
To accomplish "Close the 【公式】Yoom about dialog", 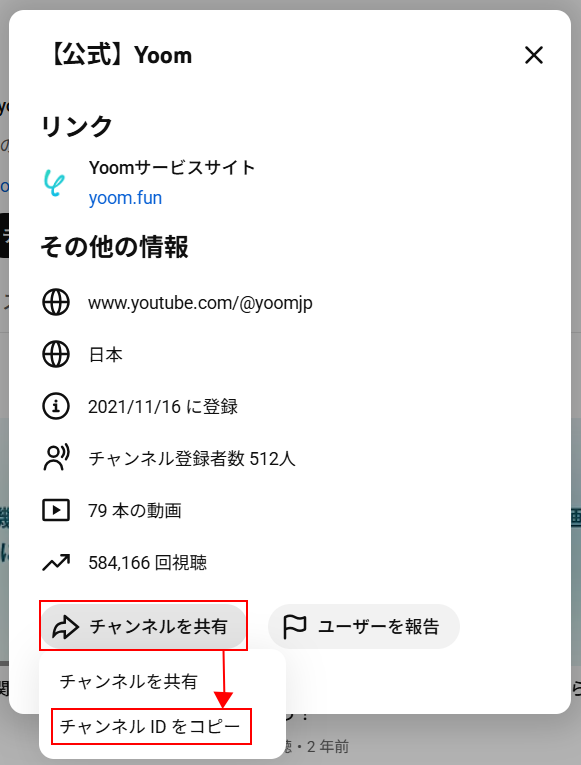I will [x=534, y=55].
